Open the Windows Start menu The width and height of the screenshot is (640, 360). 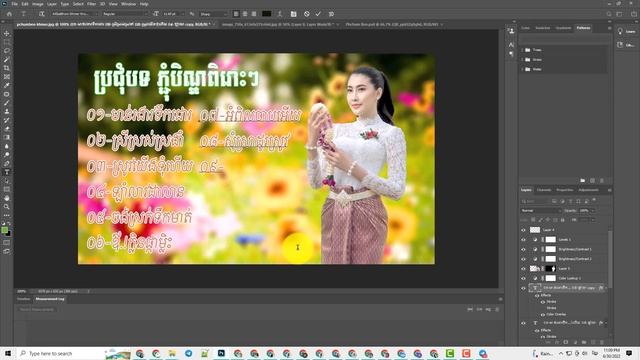click(8, 353)
